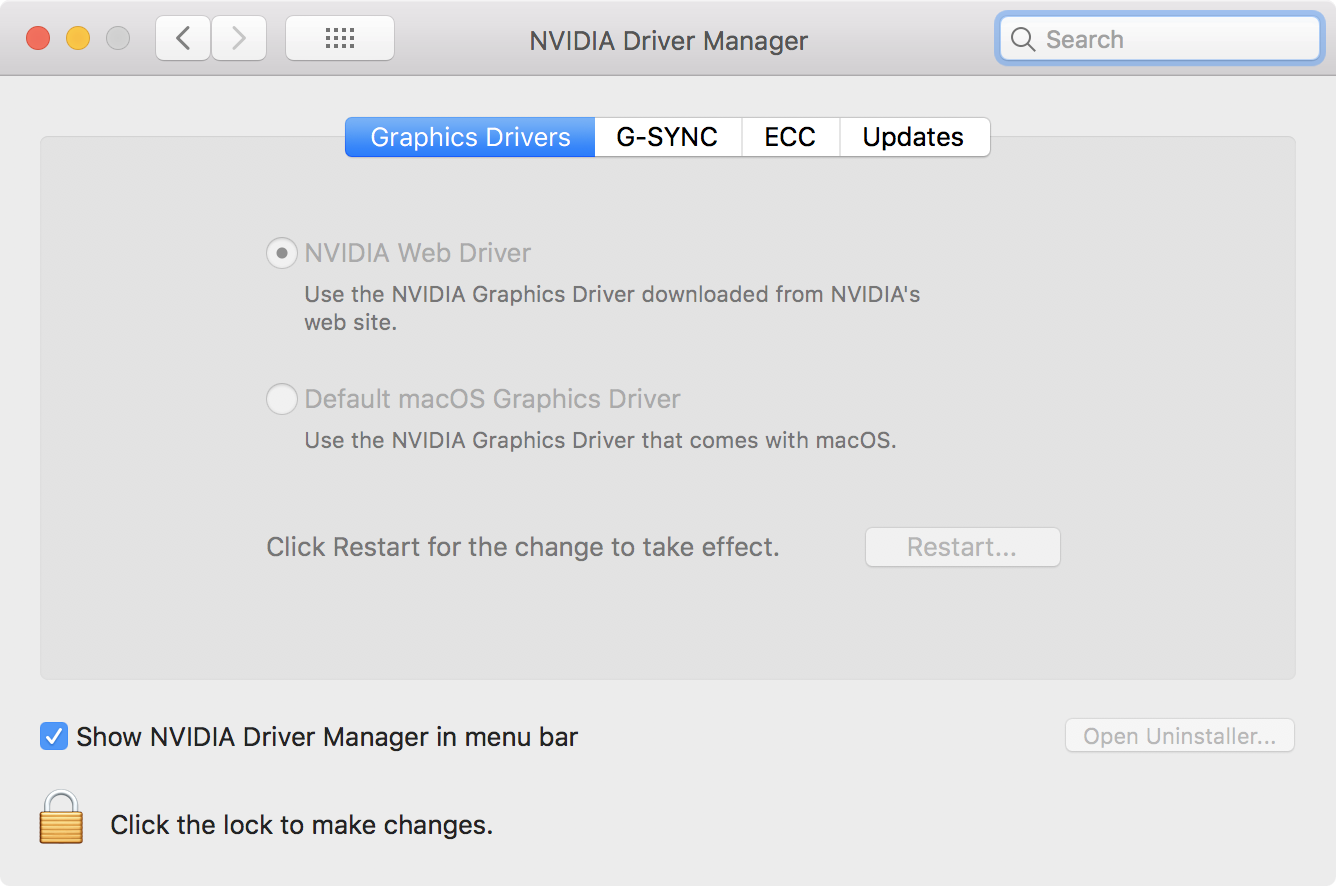Close the NVIDIA Driver Manager window
1336x886 pixels.
tap(38, 39)
